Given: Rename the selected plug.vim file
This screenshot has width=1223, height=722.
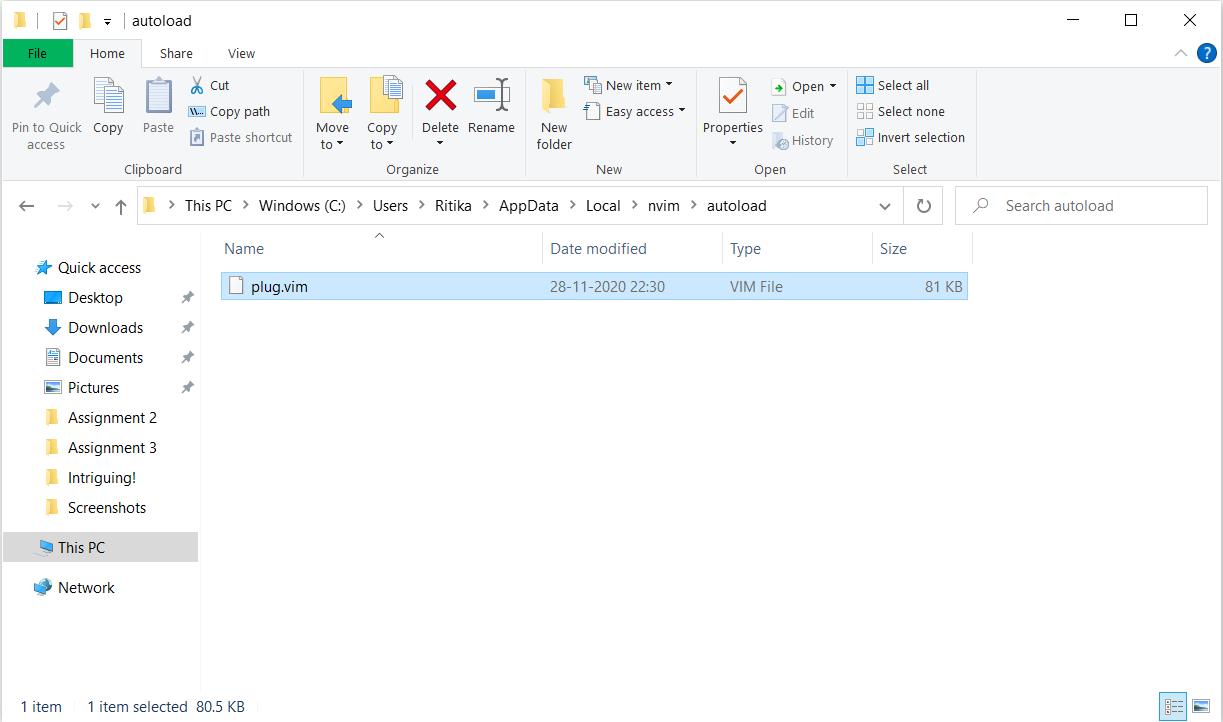Looking at the screenshot, I should 491,106.
